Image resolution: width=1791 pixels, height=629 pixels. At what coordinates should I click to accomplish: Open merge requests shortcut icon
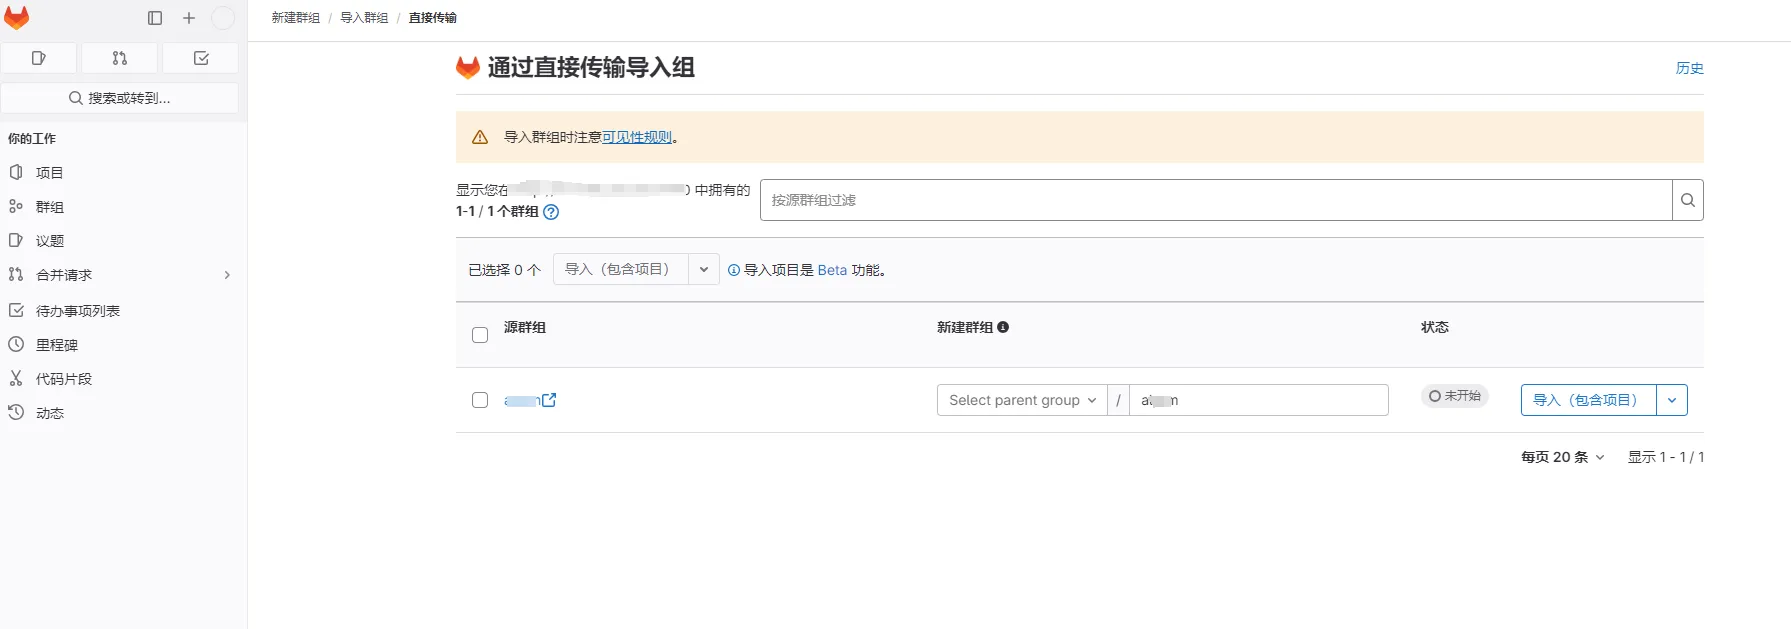tap(120, 58)
